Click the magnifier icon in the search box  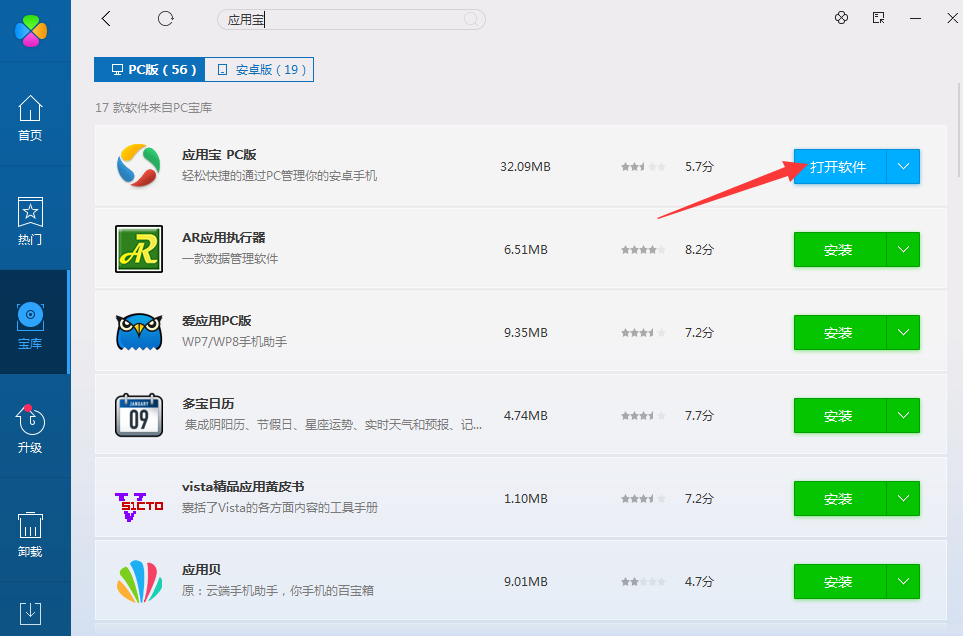tap(471, 19)
